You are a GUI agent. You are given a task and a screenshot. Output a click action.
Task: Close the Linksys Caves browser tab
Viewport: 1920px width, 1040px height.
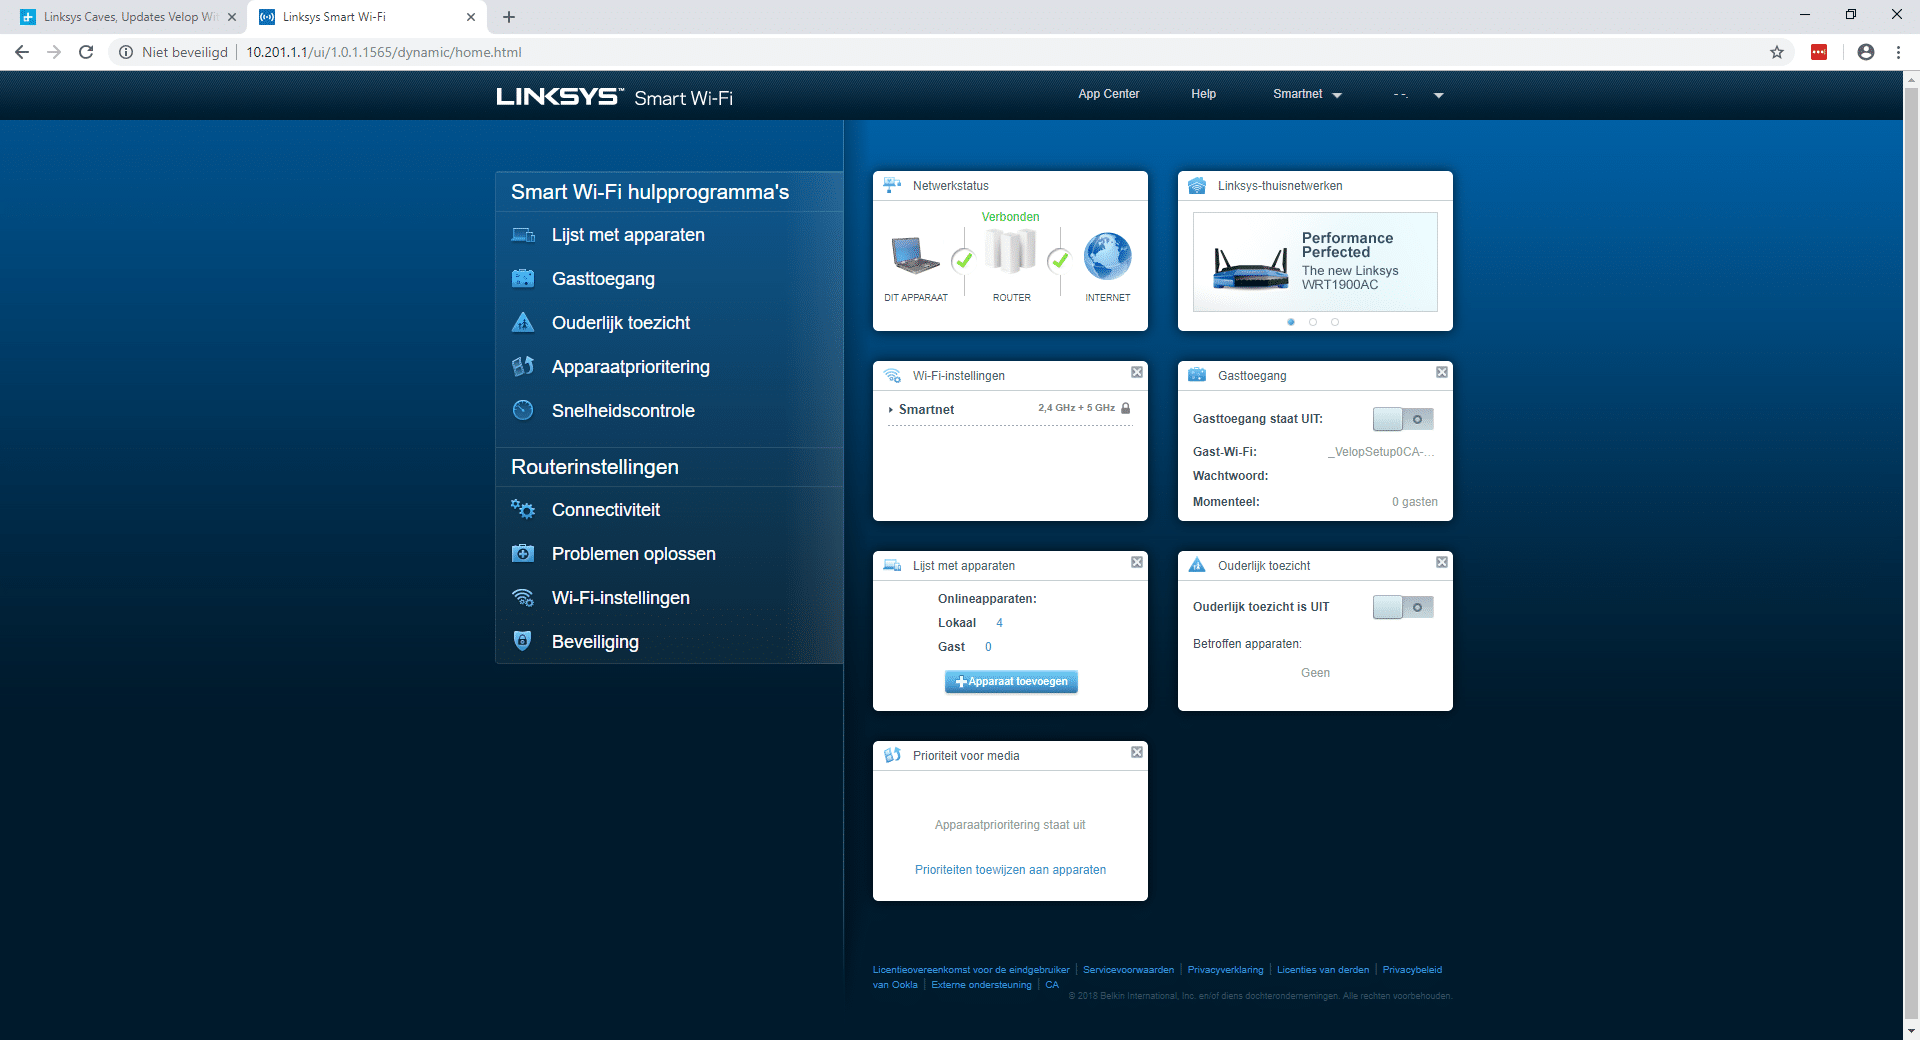coord(232,17)
